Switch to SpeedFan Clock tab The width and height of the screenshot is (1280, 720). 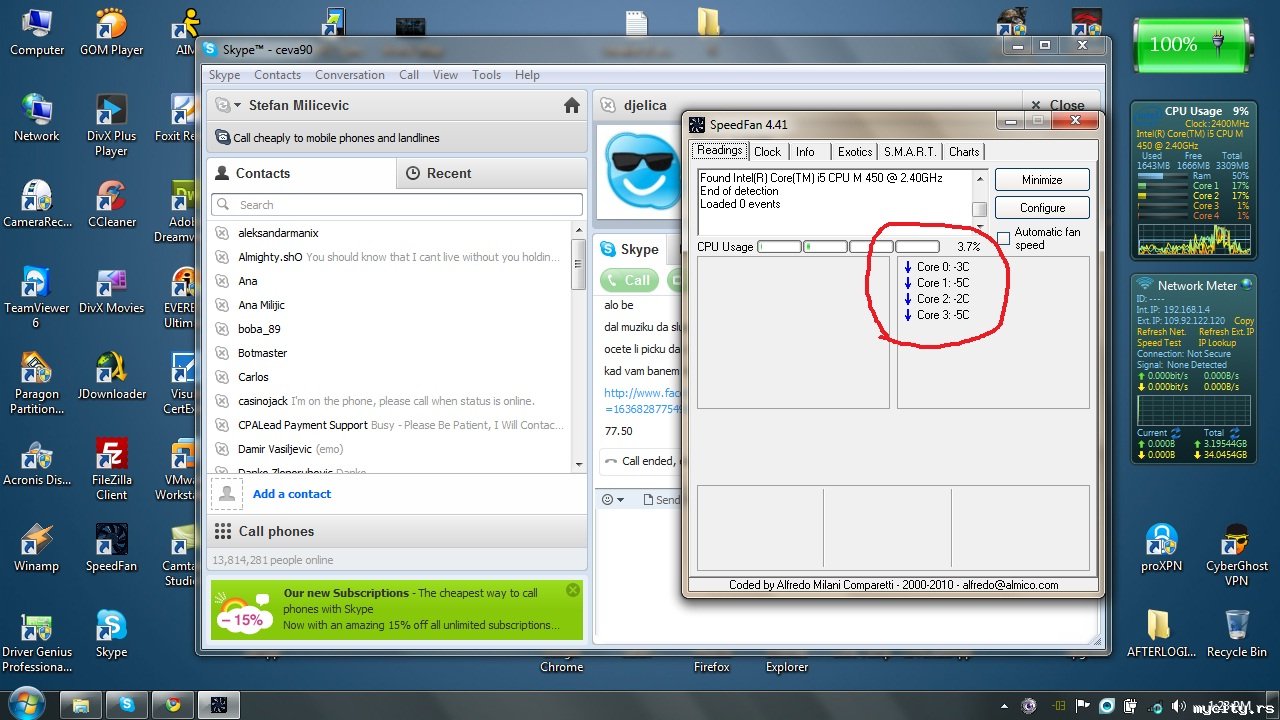767,152
